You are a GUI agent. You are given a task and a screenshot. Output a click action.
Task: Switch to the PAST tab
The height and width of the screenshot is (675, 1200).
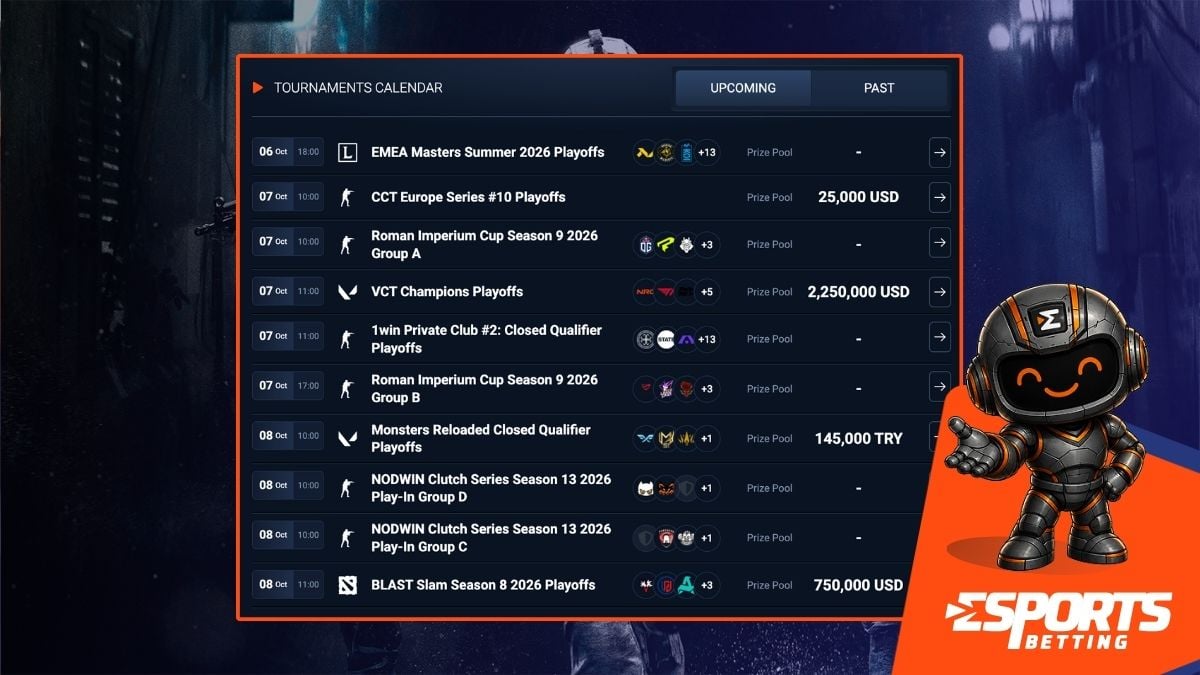pyautogui.click(x=879, y=88)
